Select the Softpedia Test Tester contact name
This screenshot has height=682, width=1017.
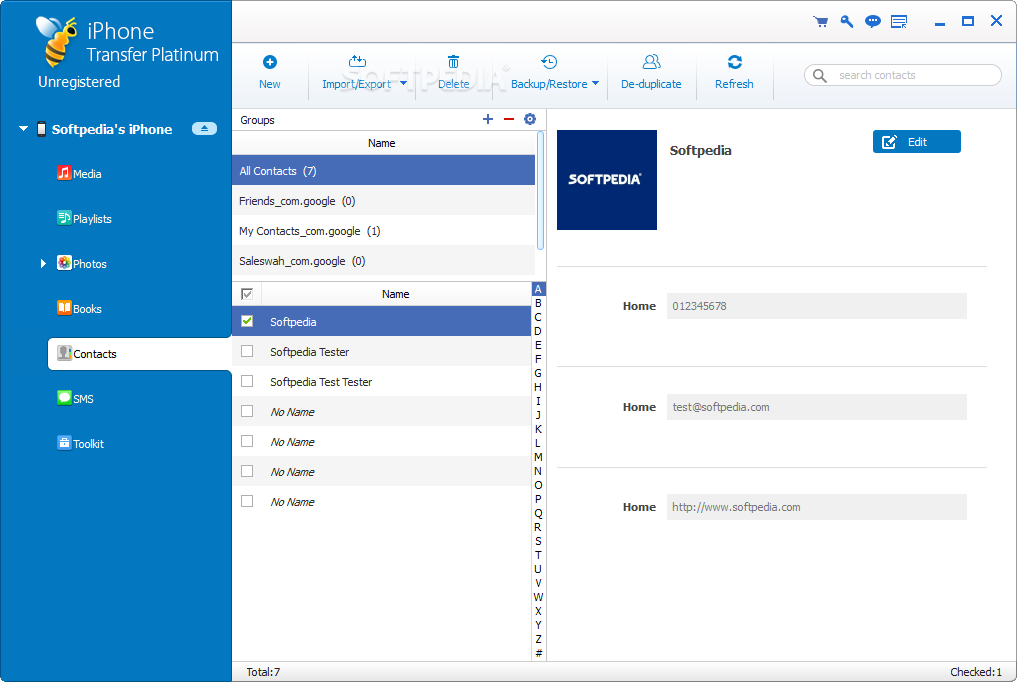pyautogui.click(x=321, y=382)
